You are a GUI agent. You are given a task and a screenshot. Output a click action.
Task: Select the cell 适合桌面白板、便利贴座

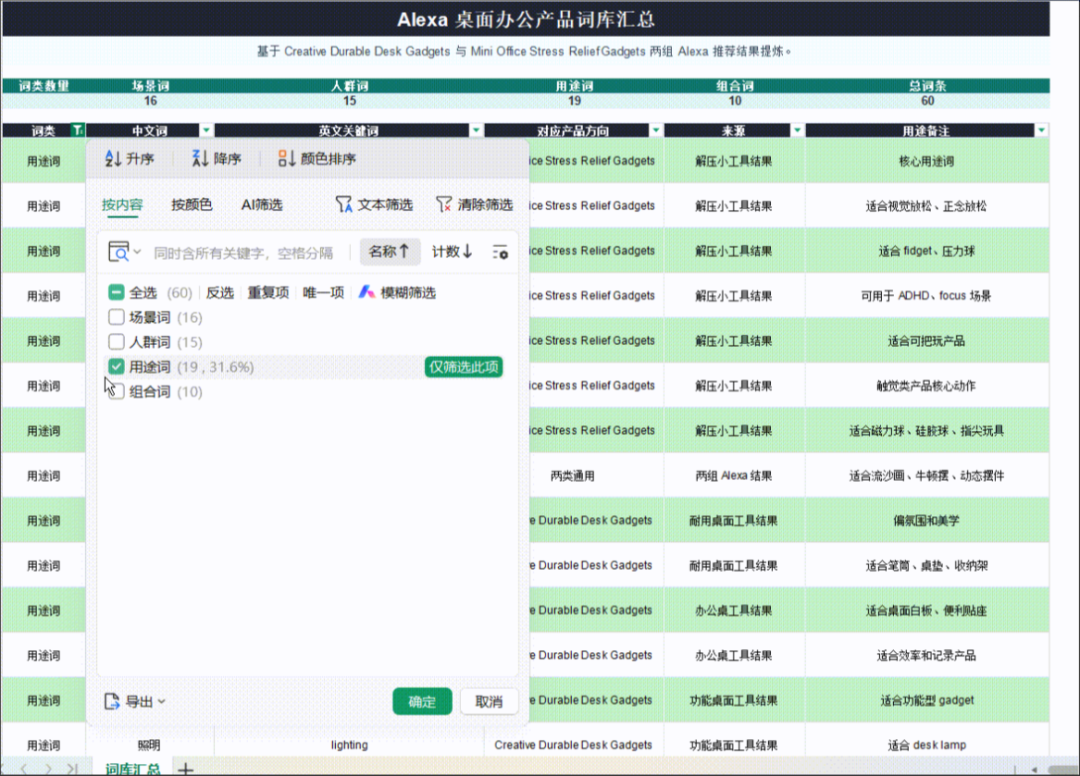[x=926, y=611]
